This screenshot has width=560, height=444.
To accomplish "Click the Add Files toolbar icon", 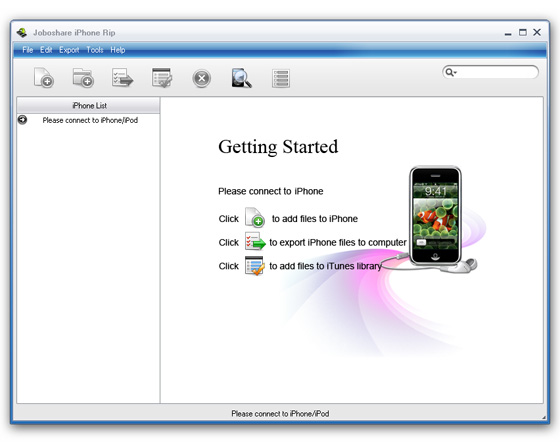I will coord(44,78).
